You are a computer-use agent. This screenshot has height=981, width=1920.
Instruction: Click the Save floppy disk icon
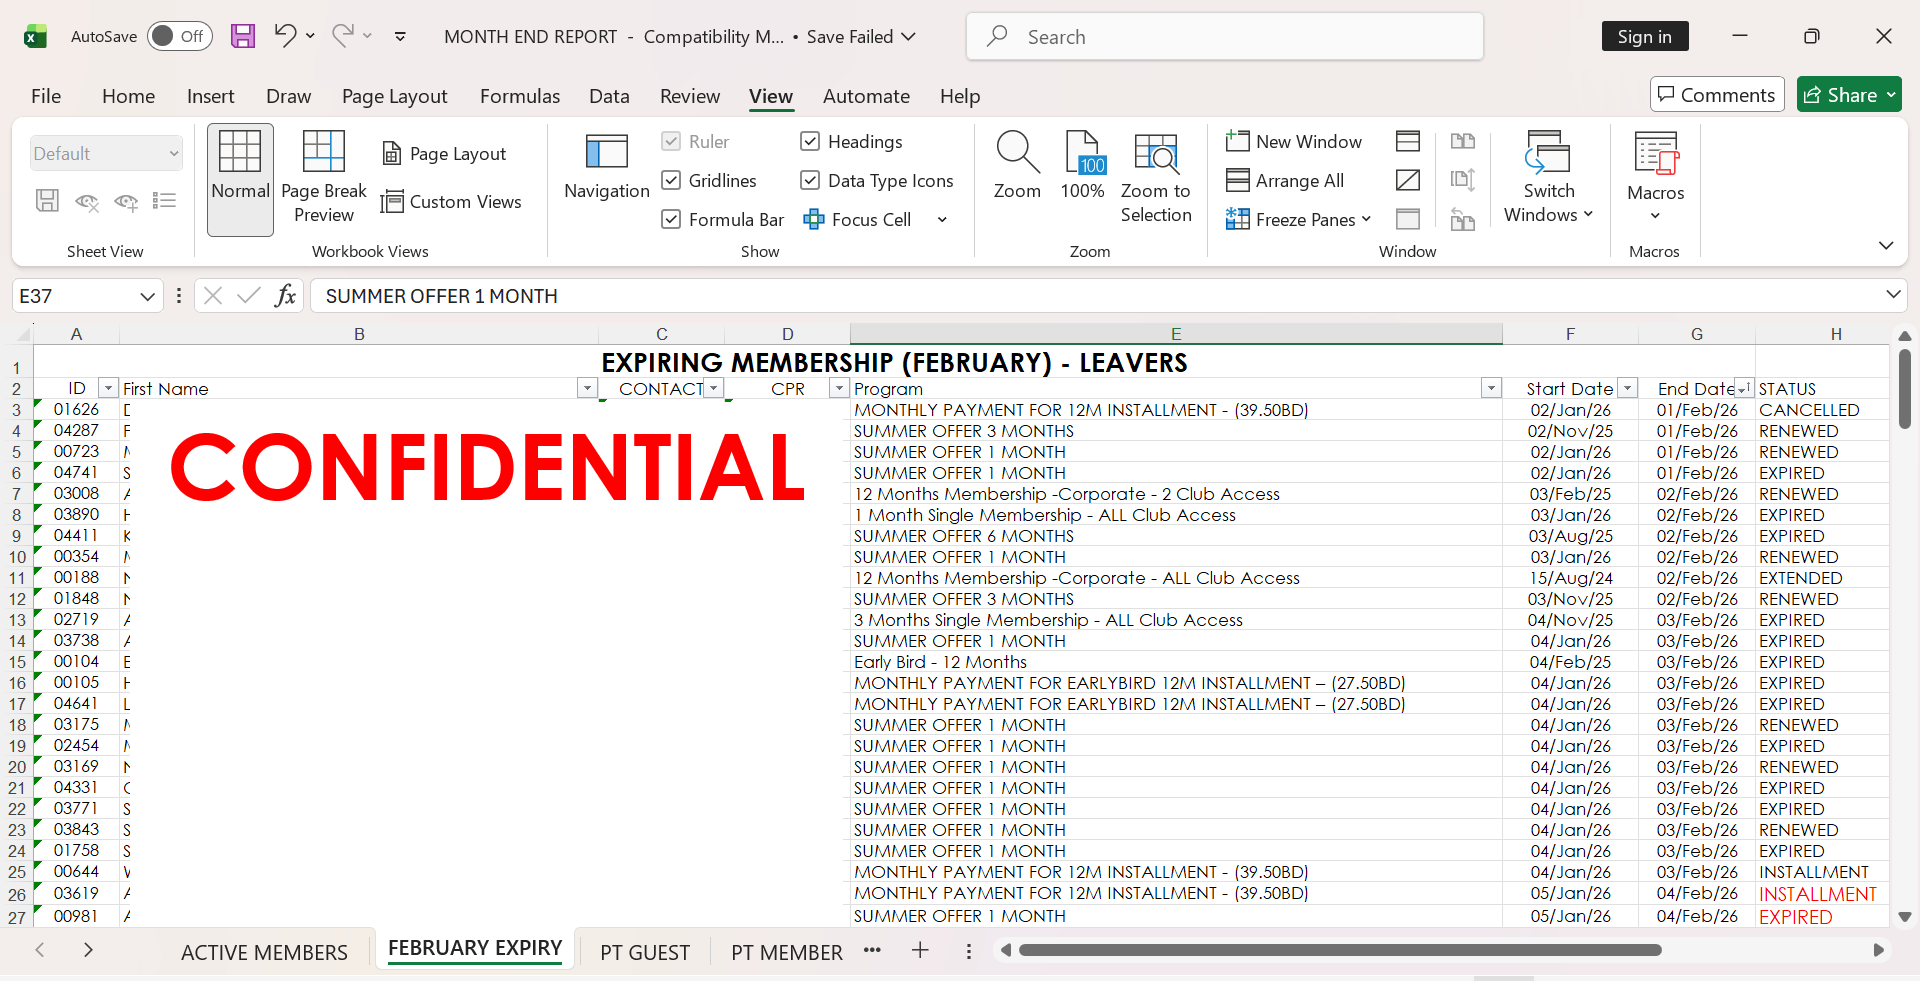(242, 37)
